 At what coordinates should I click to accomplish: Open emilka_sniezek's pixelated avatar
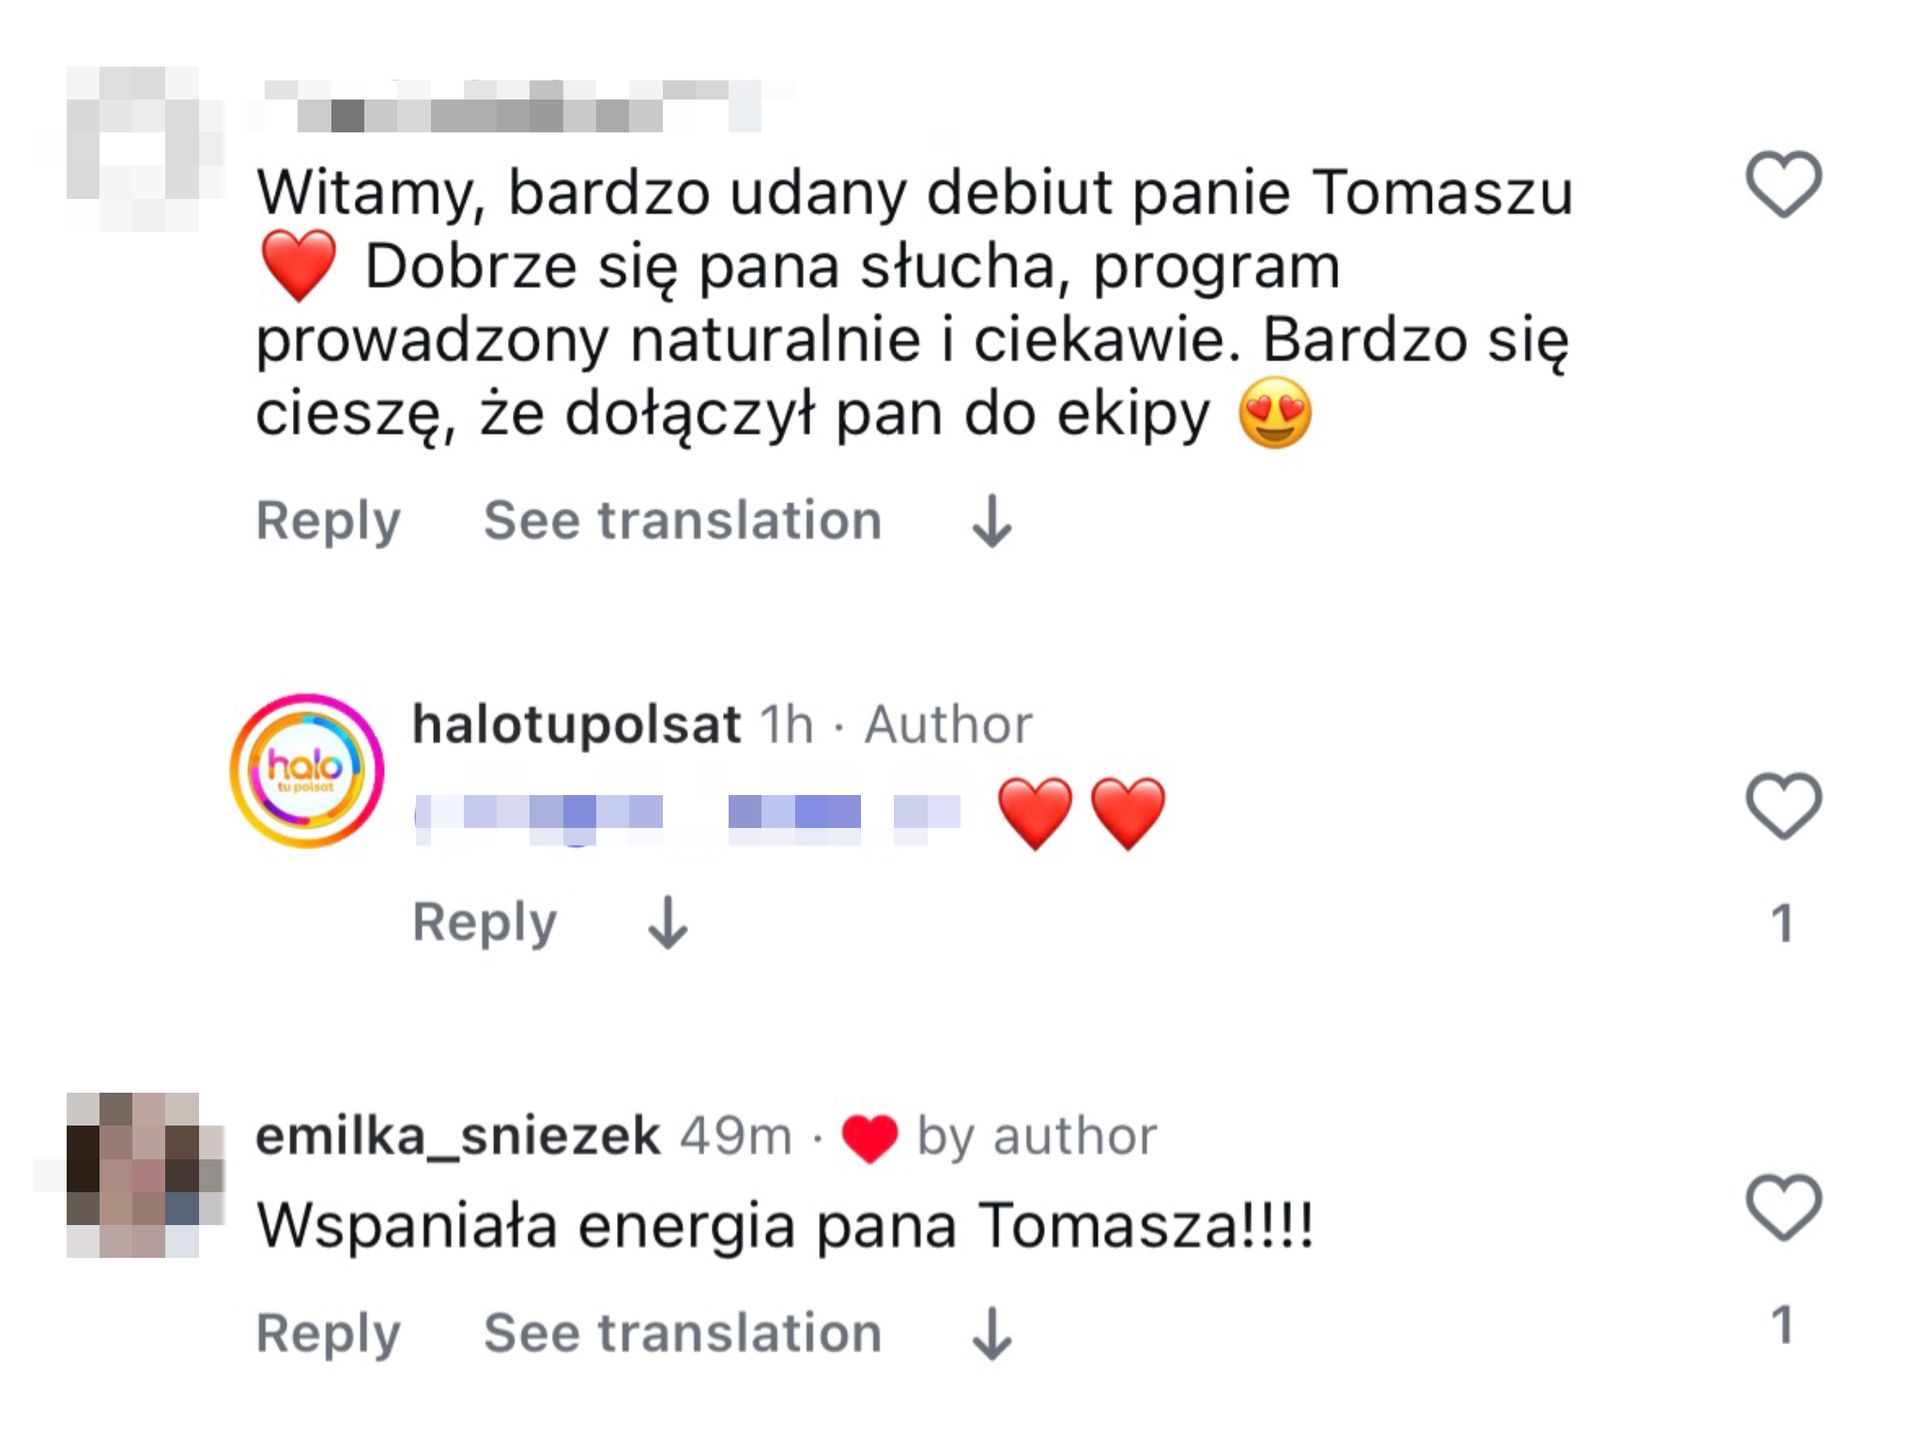coord(132,1175)
